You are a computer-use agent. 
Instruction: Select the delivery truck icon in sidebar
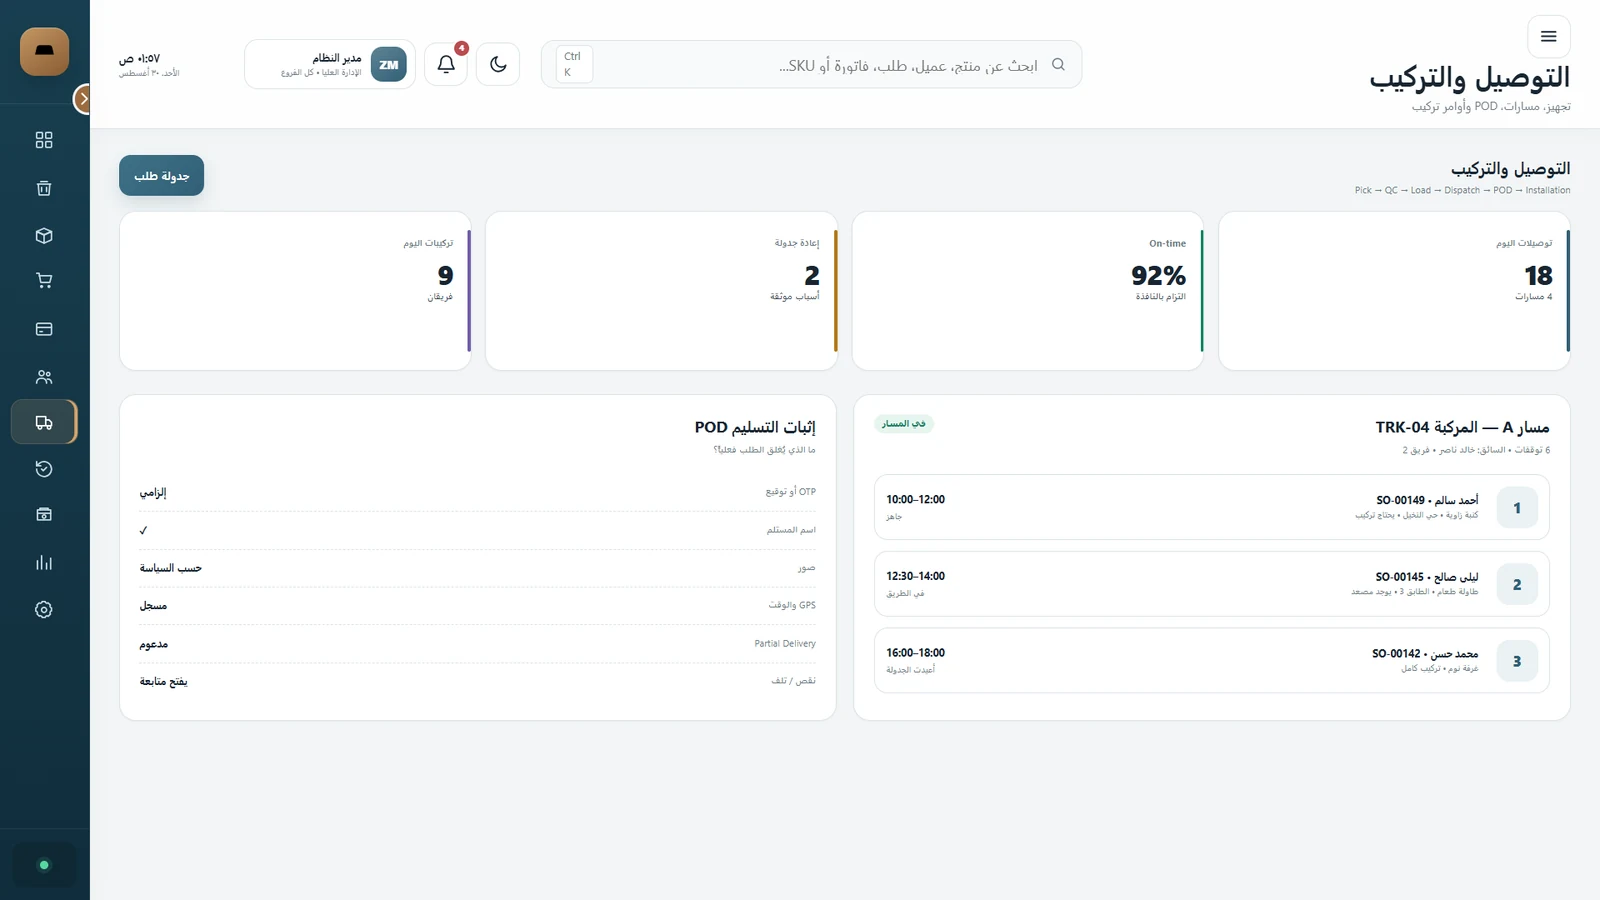(x=44, y=422)
